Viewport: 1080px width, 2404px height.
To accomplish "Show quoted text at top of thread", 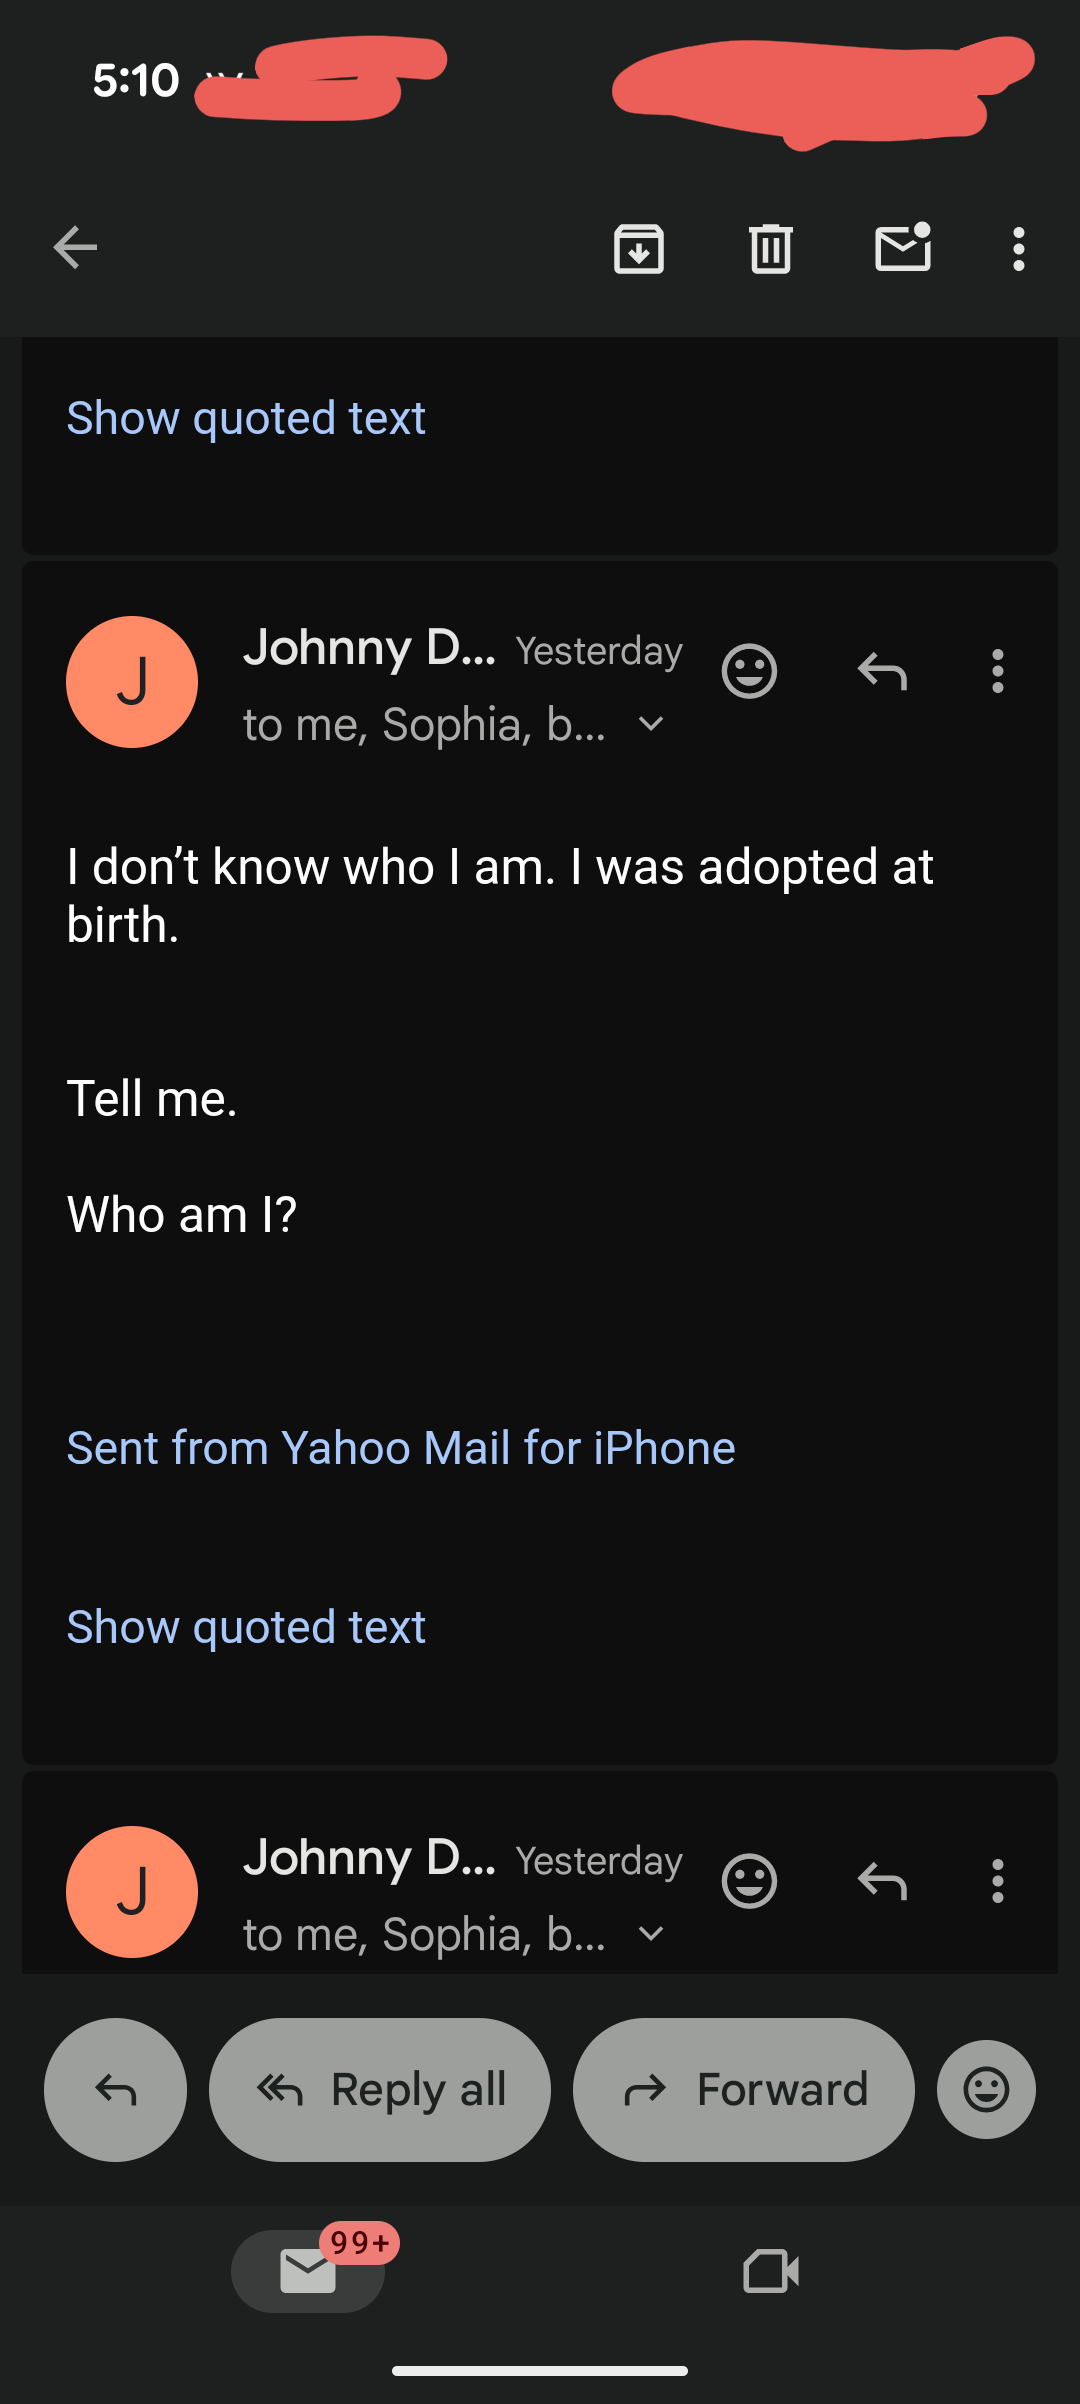I will point(246,417).
